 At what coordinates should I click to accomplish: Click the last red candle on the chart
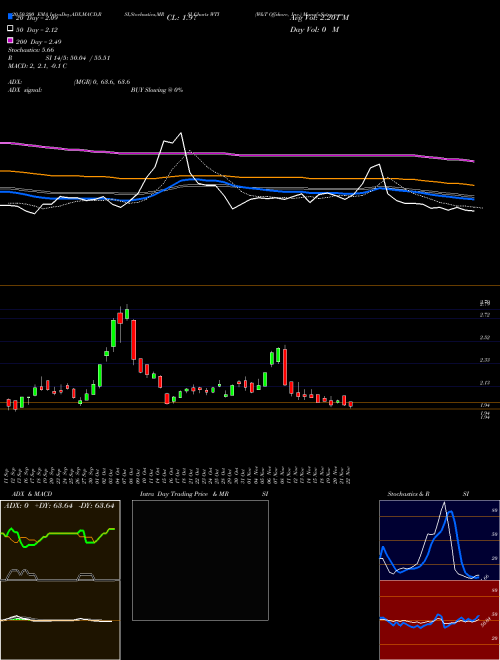351,404
